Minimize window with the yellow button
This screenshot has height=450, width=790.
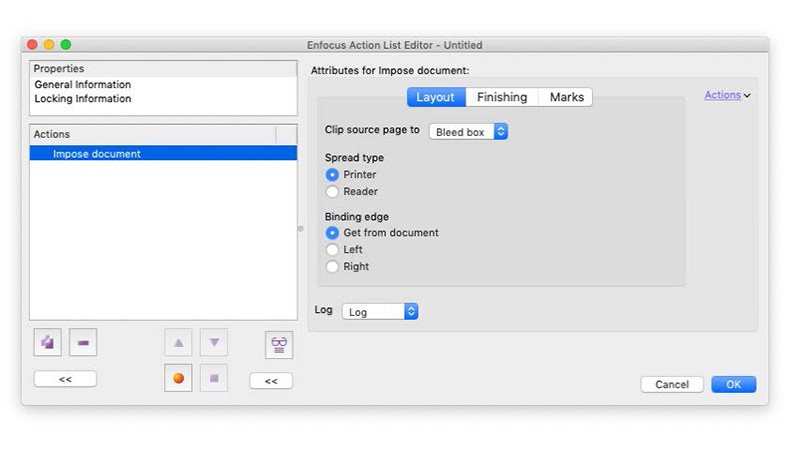pyautogui.click(x=49, y=45)
